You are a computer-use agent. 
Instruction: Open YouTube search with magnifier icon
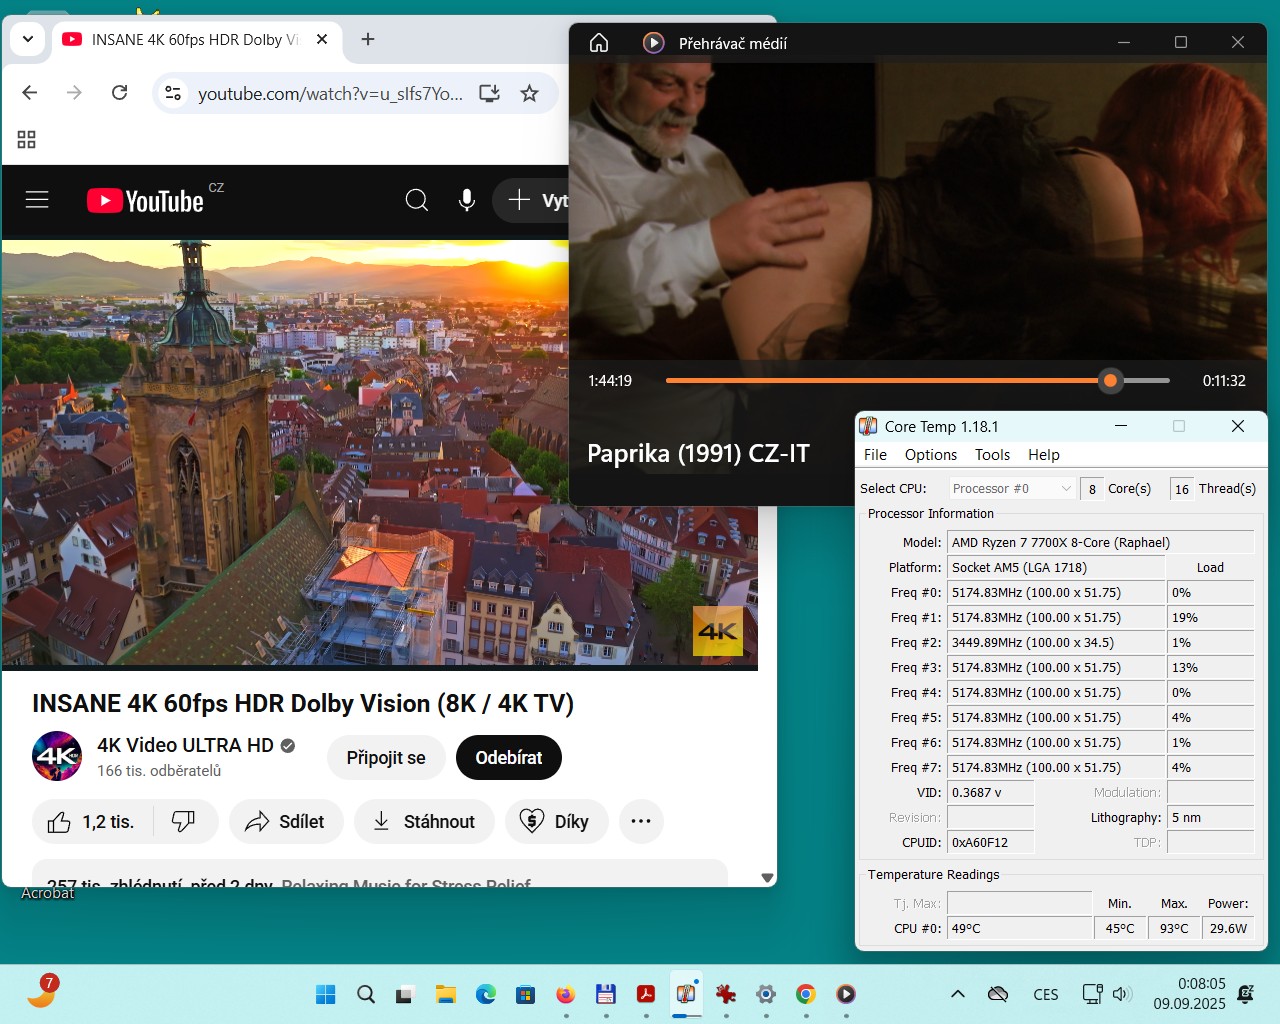pyautogui.click(x=417, y=200)
